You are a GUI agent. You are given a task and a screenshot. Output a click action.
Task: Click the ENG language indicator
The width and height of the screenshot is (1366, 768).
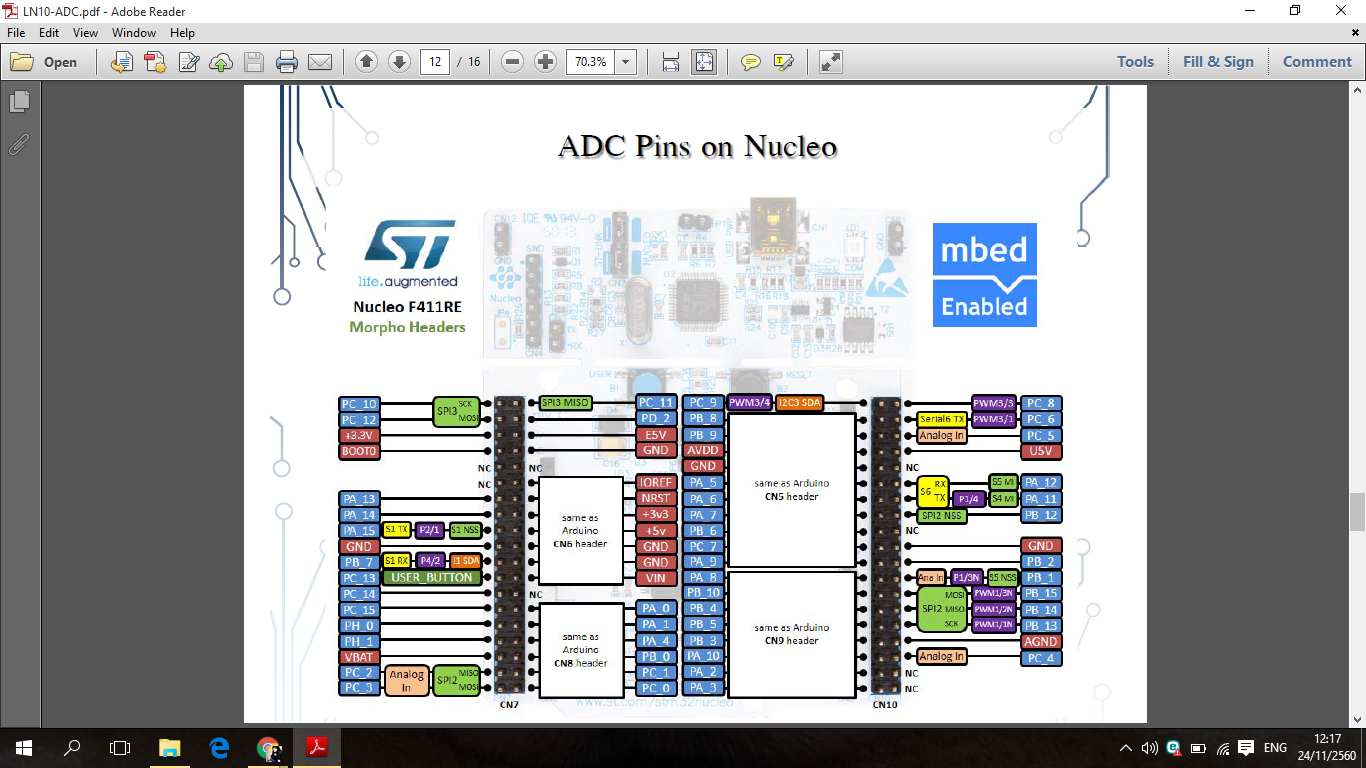tap(1275, 748)
